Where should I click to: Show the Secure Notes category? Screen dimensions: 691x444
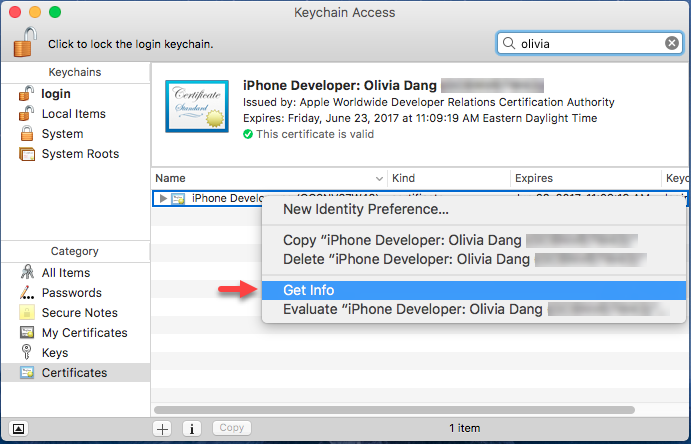pyautogui.click(x=77, y=313)
